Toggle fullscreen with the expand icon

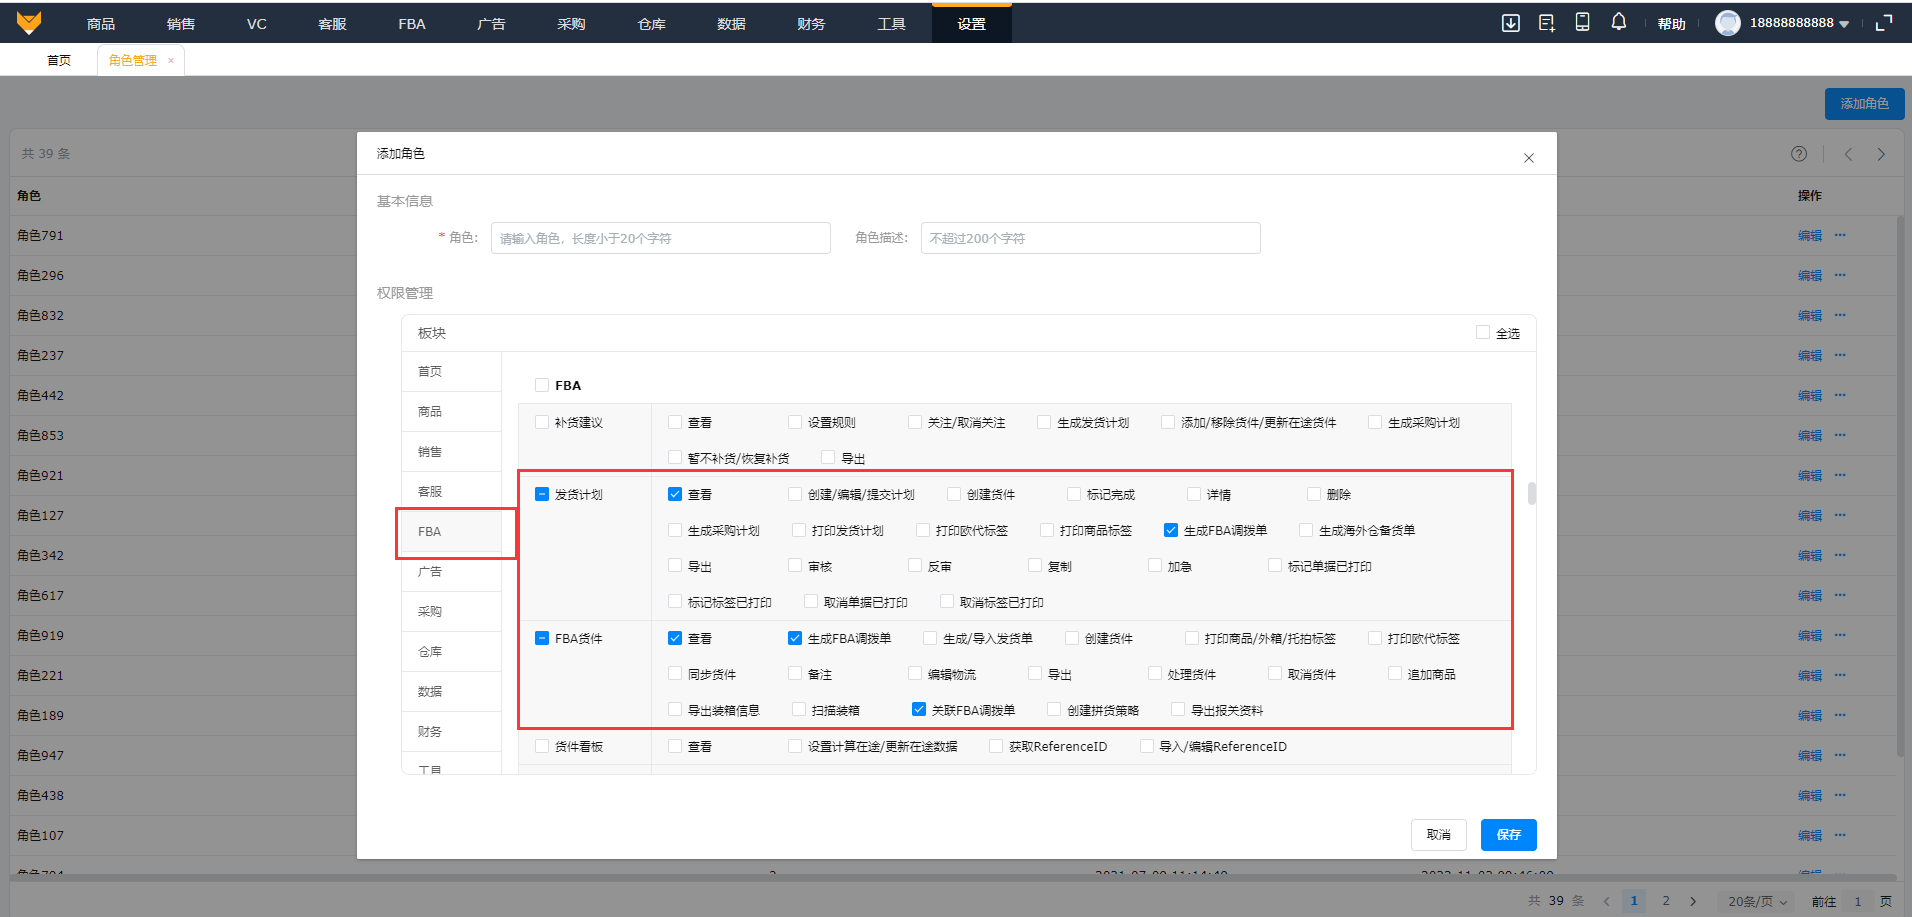pyautogui.click(x=1884, y=23)
